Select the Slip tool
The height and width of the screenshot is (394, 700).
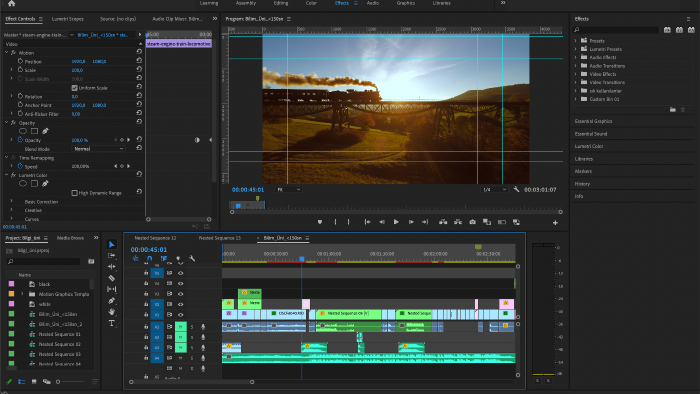pos(112,289)
